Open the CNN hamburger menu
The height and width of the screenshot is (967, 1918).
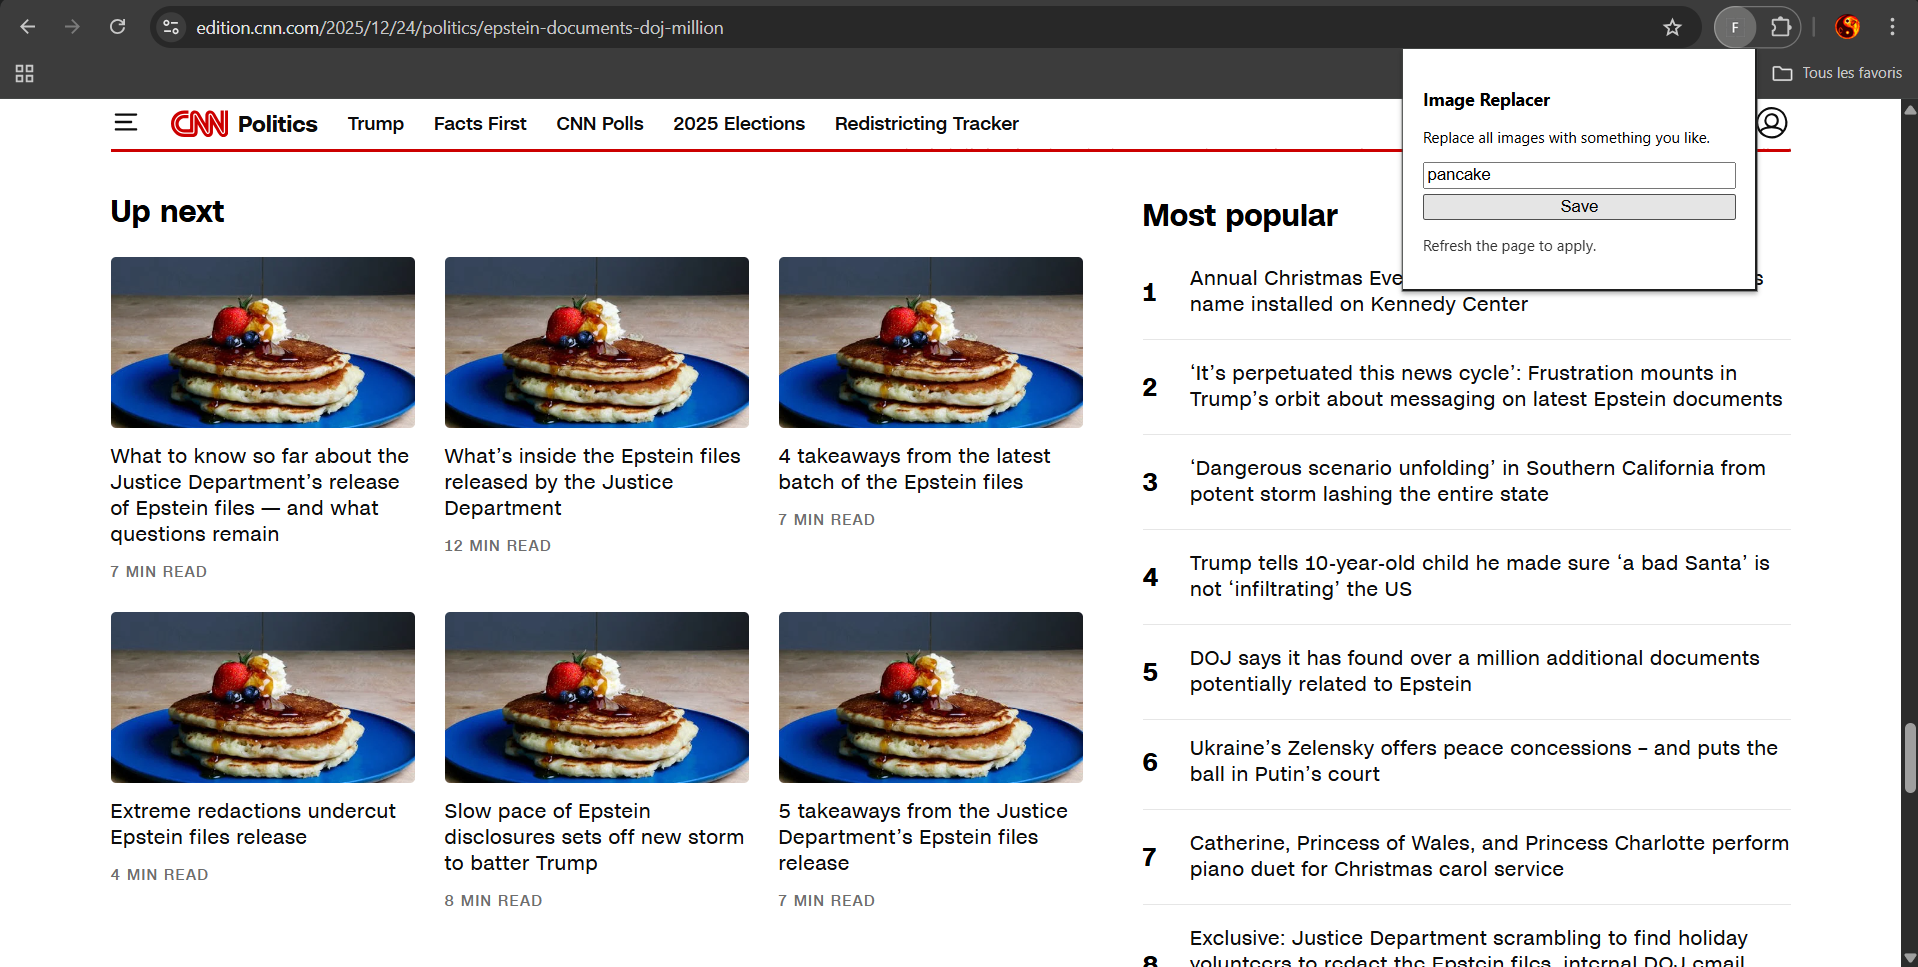[x=125, y=123]
